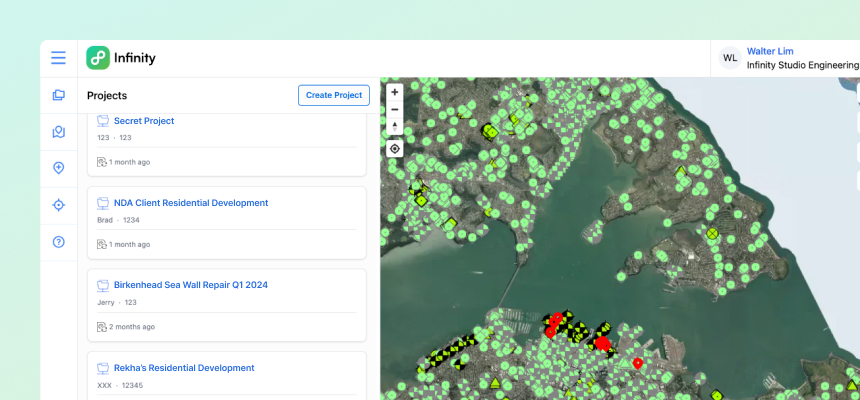Open the map pin sidebar icon
Image resolution: width=860 pixels, height=400 pixels.
[x=59, y=132]
